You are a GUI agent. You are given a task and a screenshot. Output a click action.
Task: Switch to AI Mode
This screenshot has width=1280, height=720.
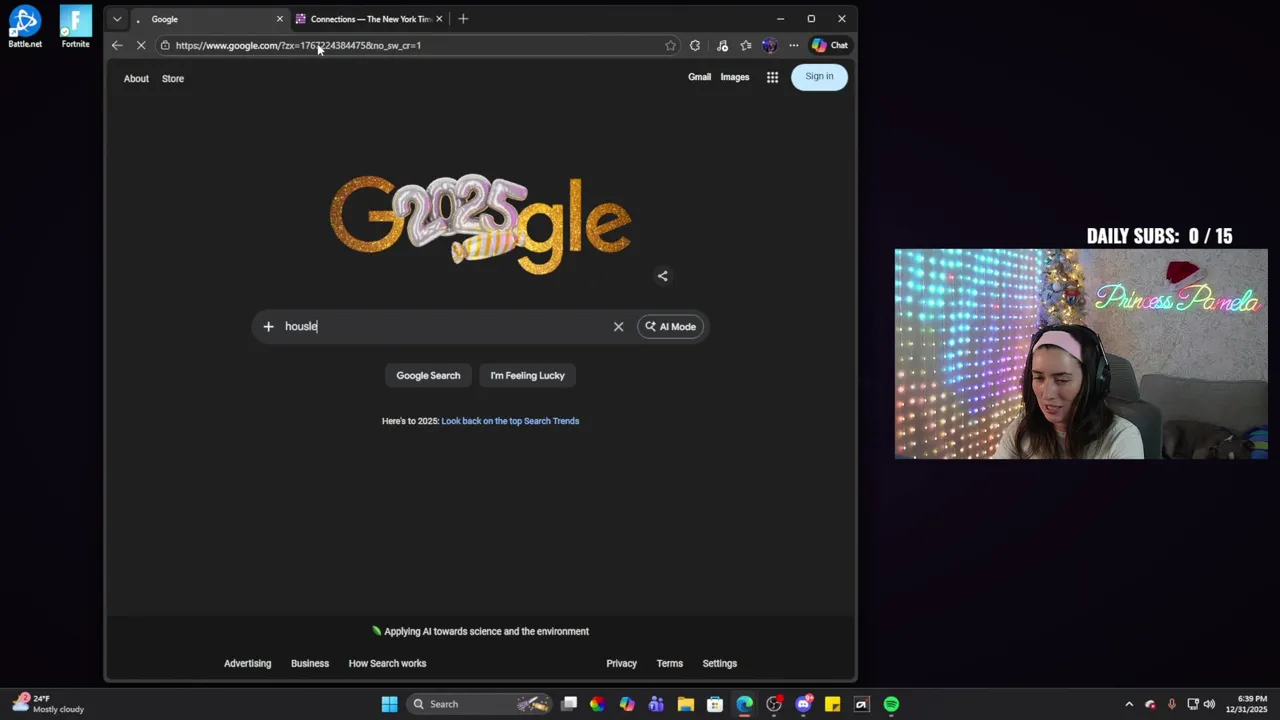(670, 326)
